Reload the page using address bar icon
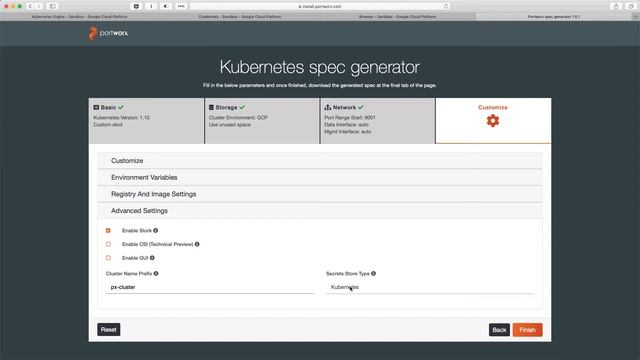This screenshot has width=640, height=360. click(446, 6)
